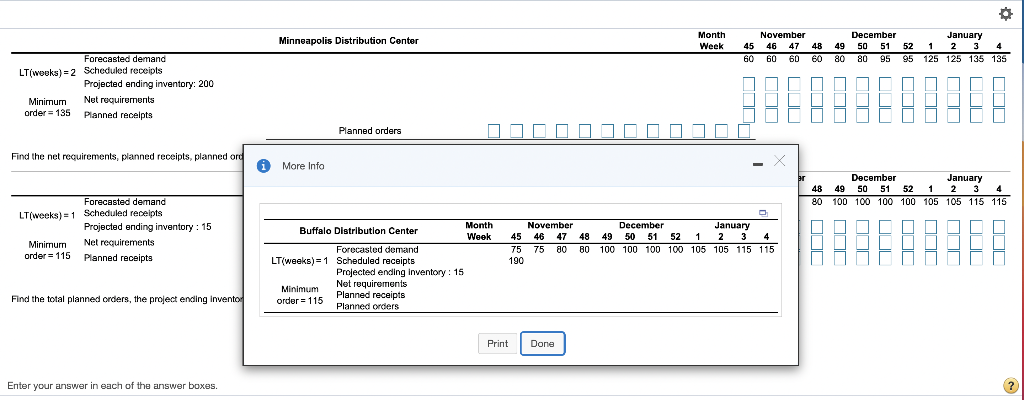Click 'Projected ending inventory: 200' label
The width and height of the screenshot is (1024, 400).
tap(149, 84)
